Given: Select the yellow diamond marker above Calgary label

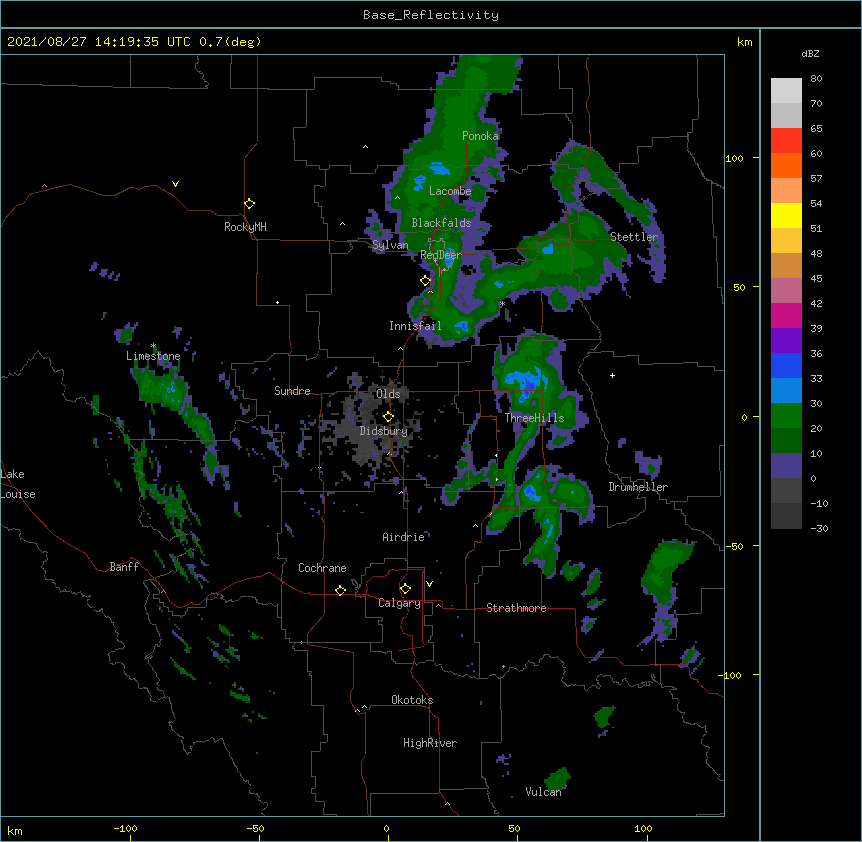Looking at the screenshot, I should [x=405, y=589].
